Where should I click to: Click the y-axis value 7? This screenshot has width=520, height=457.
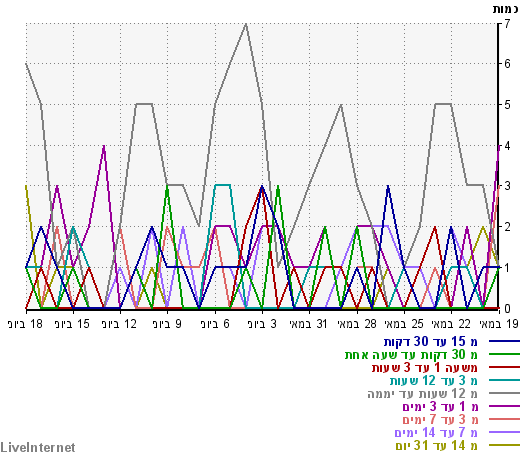point(507,24)
